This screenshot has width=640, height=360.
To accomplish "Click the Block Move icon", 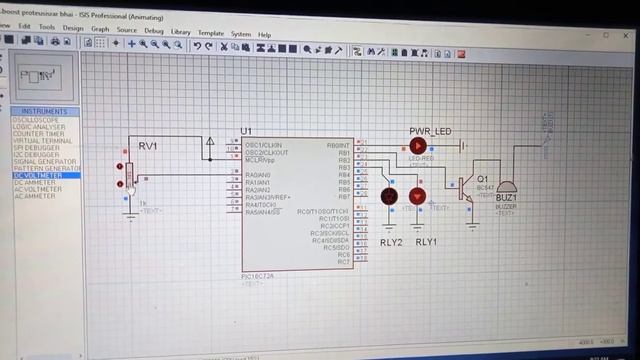I will (x=271, y=48).
